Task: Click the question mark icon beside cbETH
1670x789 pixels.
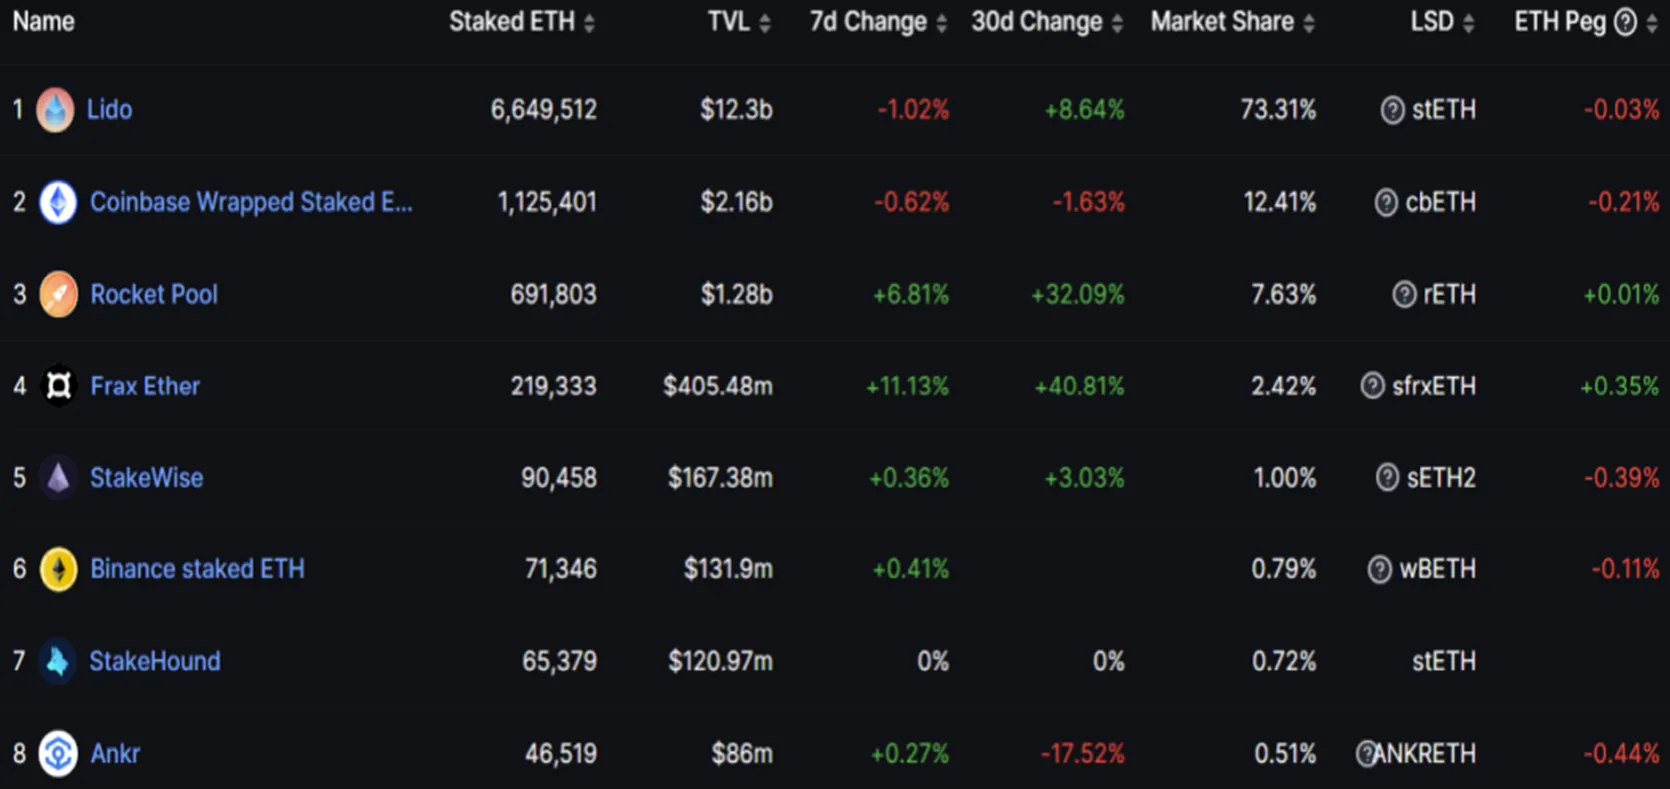Action: (x=1386, y=202)
